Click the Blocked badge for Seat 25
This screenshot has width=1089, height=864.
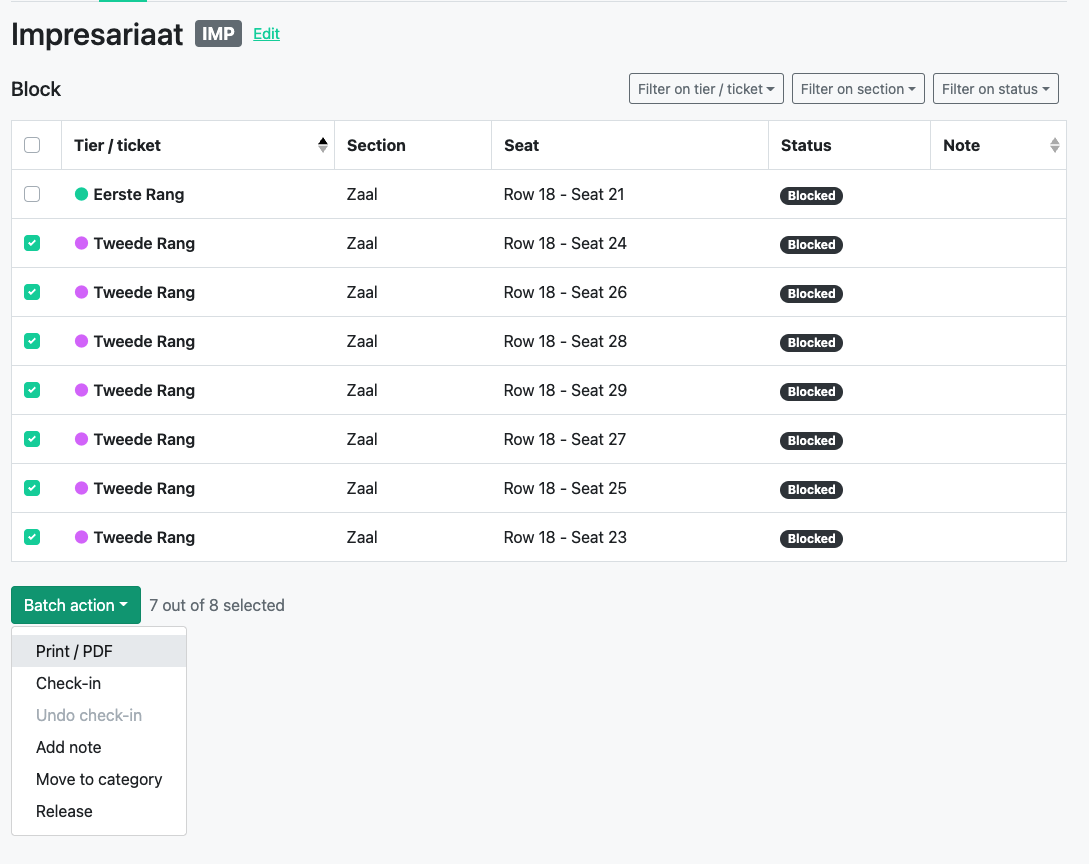(x=811, y=490)
